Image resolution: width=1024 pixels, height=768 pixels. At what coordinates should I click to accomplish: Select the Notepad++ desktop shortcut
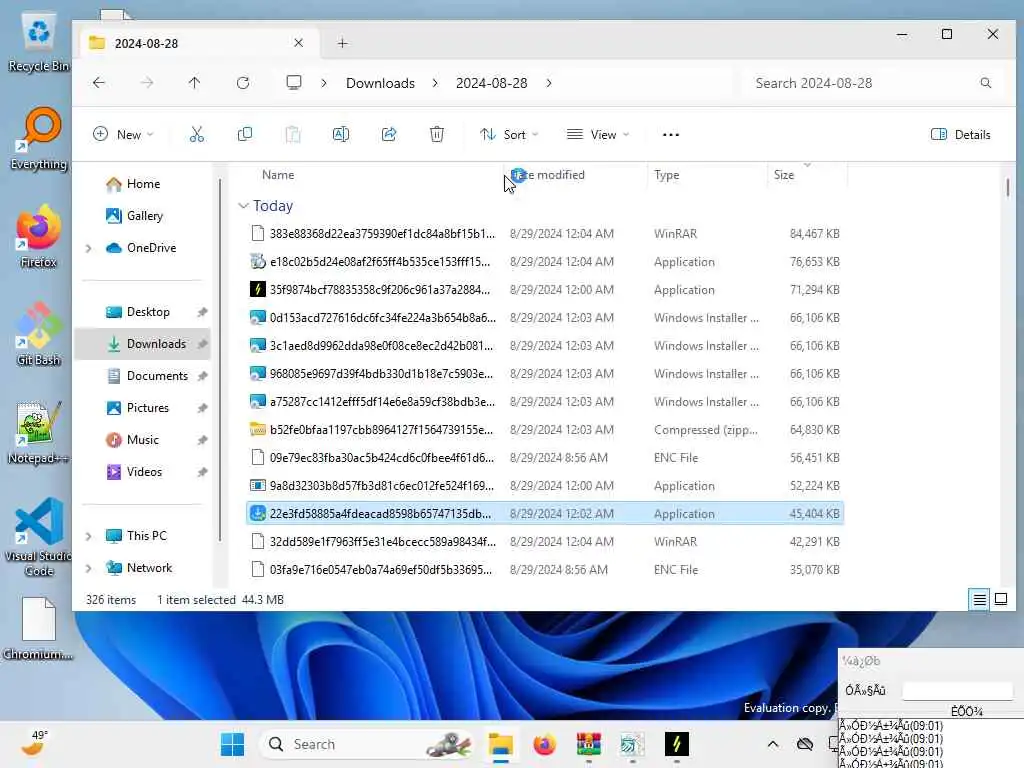[39, 432]
